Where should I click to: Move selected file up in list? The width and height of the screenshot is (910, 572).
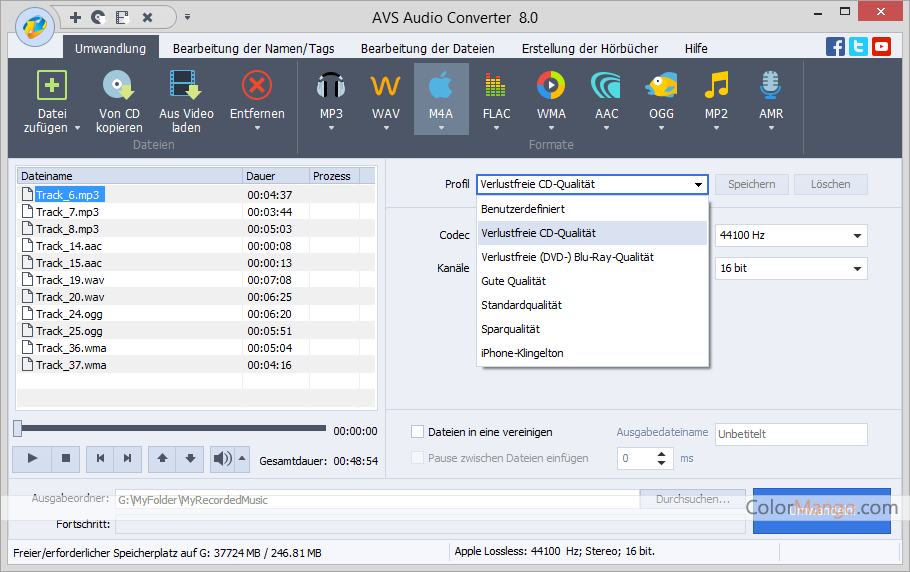coord(162,458)
